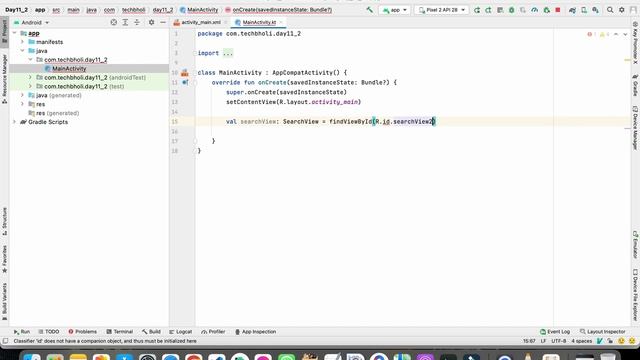Click the UTF-8 encoding in status bar
The image size is (640, 360).
pos(559,341)
